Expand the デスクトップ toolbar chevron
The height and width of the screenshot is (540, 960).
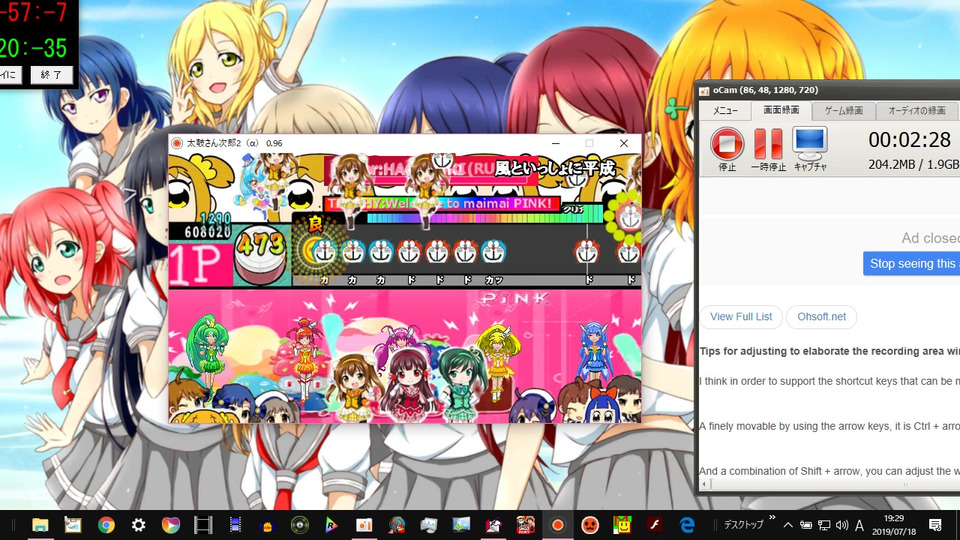click(x=772, y=518)
